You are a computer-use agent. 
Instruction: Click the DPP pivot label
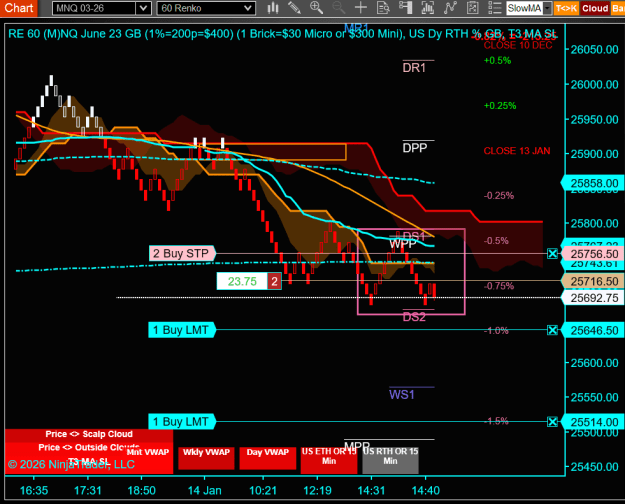click(415, 148)
